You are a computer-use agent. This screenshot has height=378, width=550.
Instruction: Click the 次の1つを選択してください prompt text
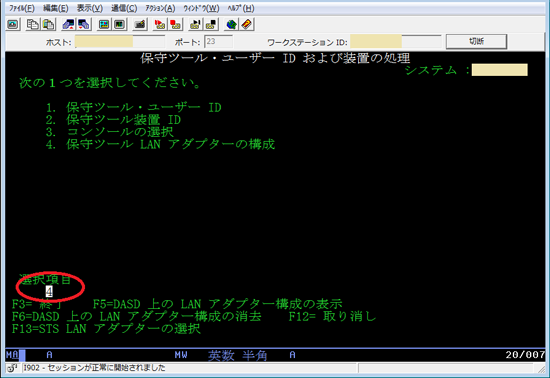110,83
